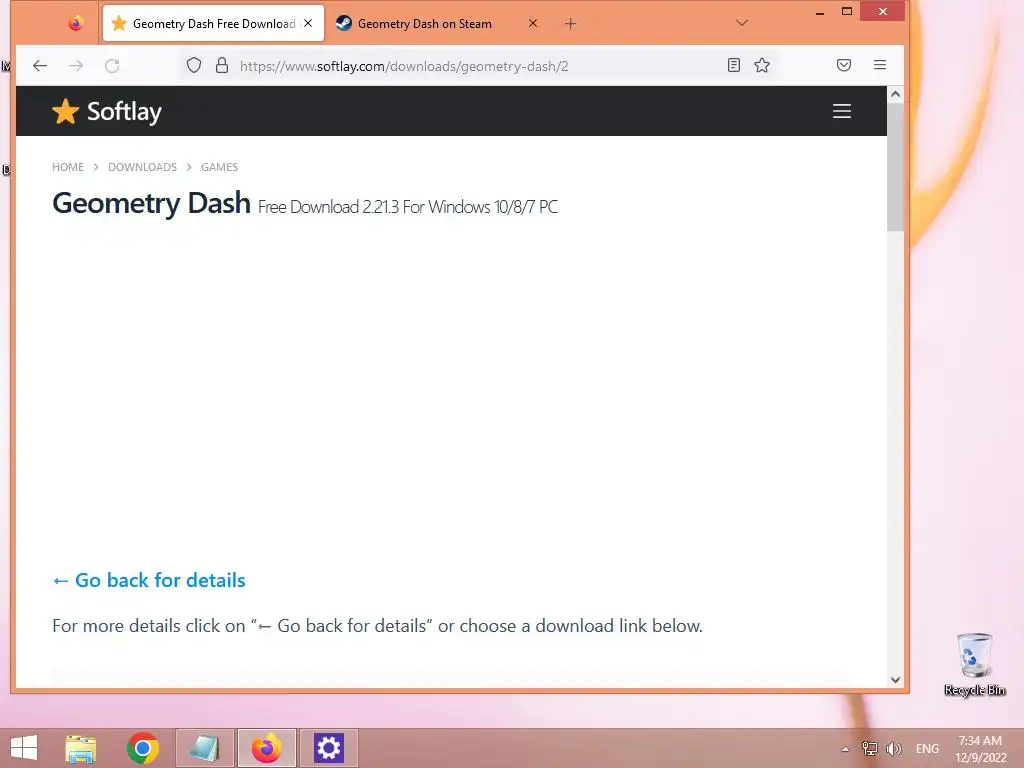View site security padlock info
Screen dimensions: 1024x768
(222, 65)
